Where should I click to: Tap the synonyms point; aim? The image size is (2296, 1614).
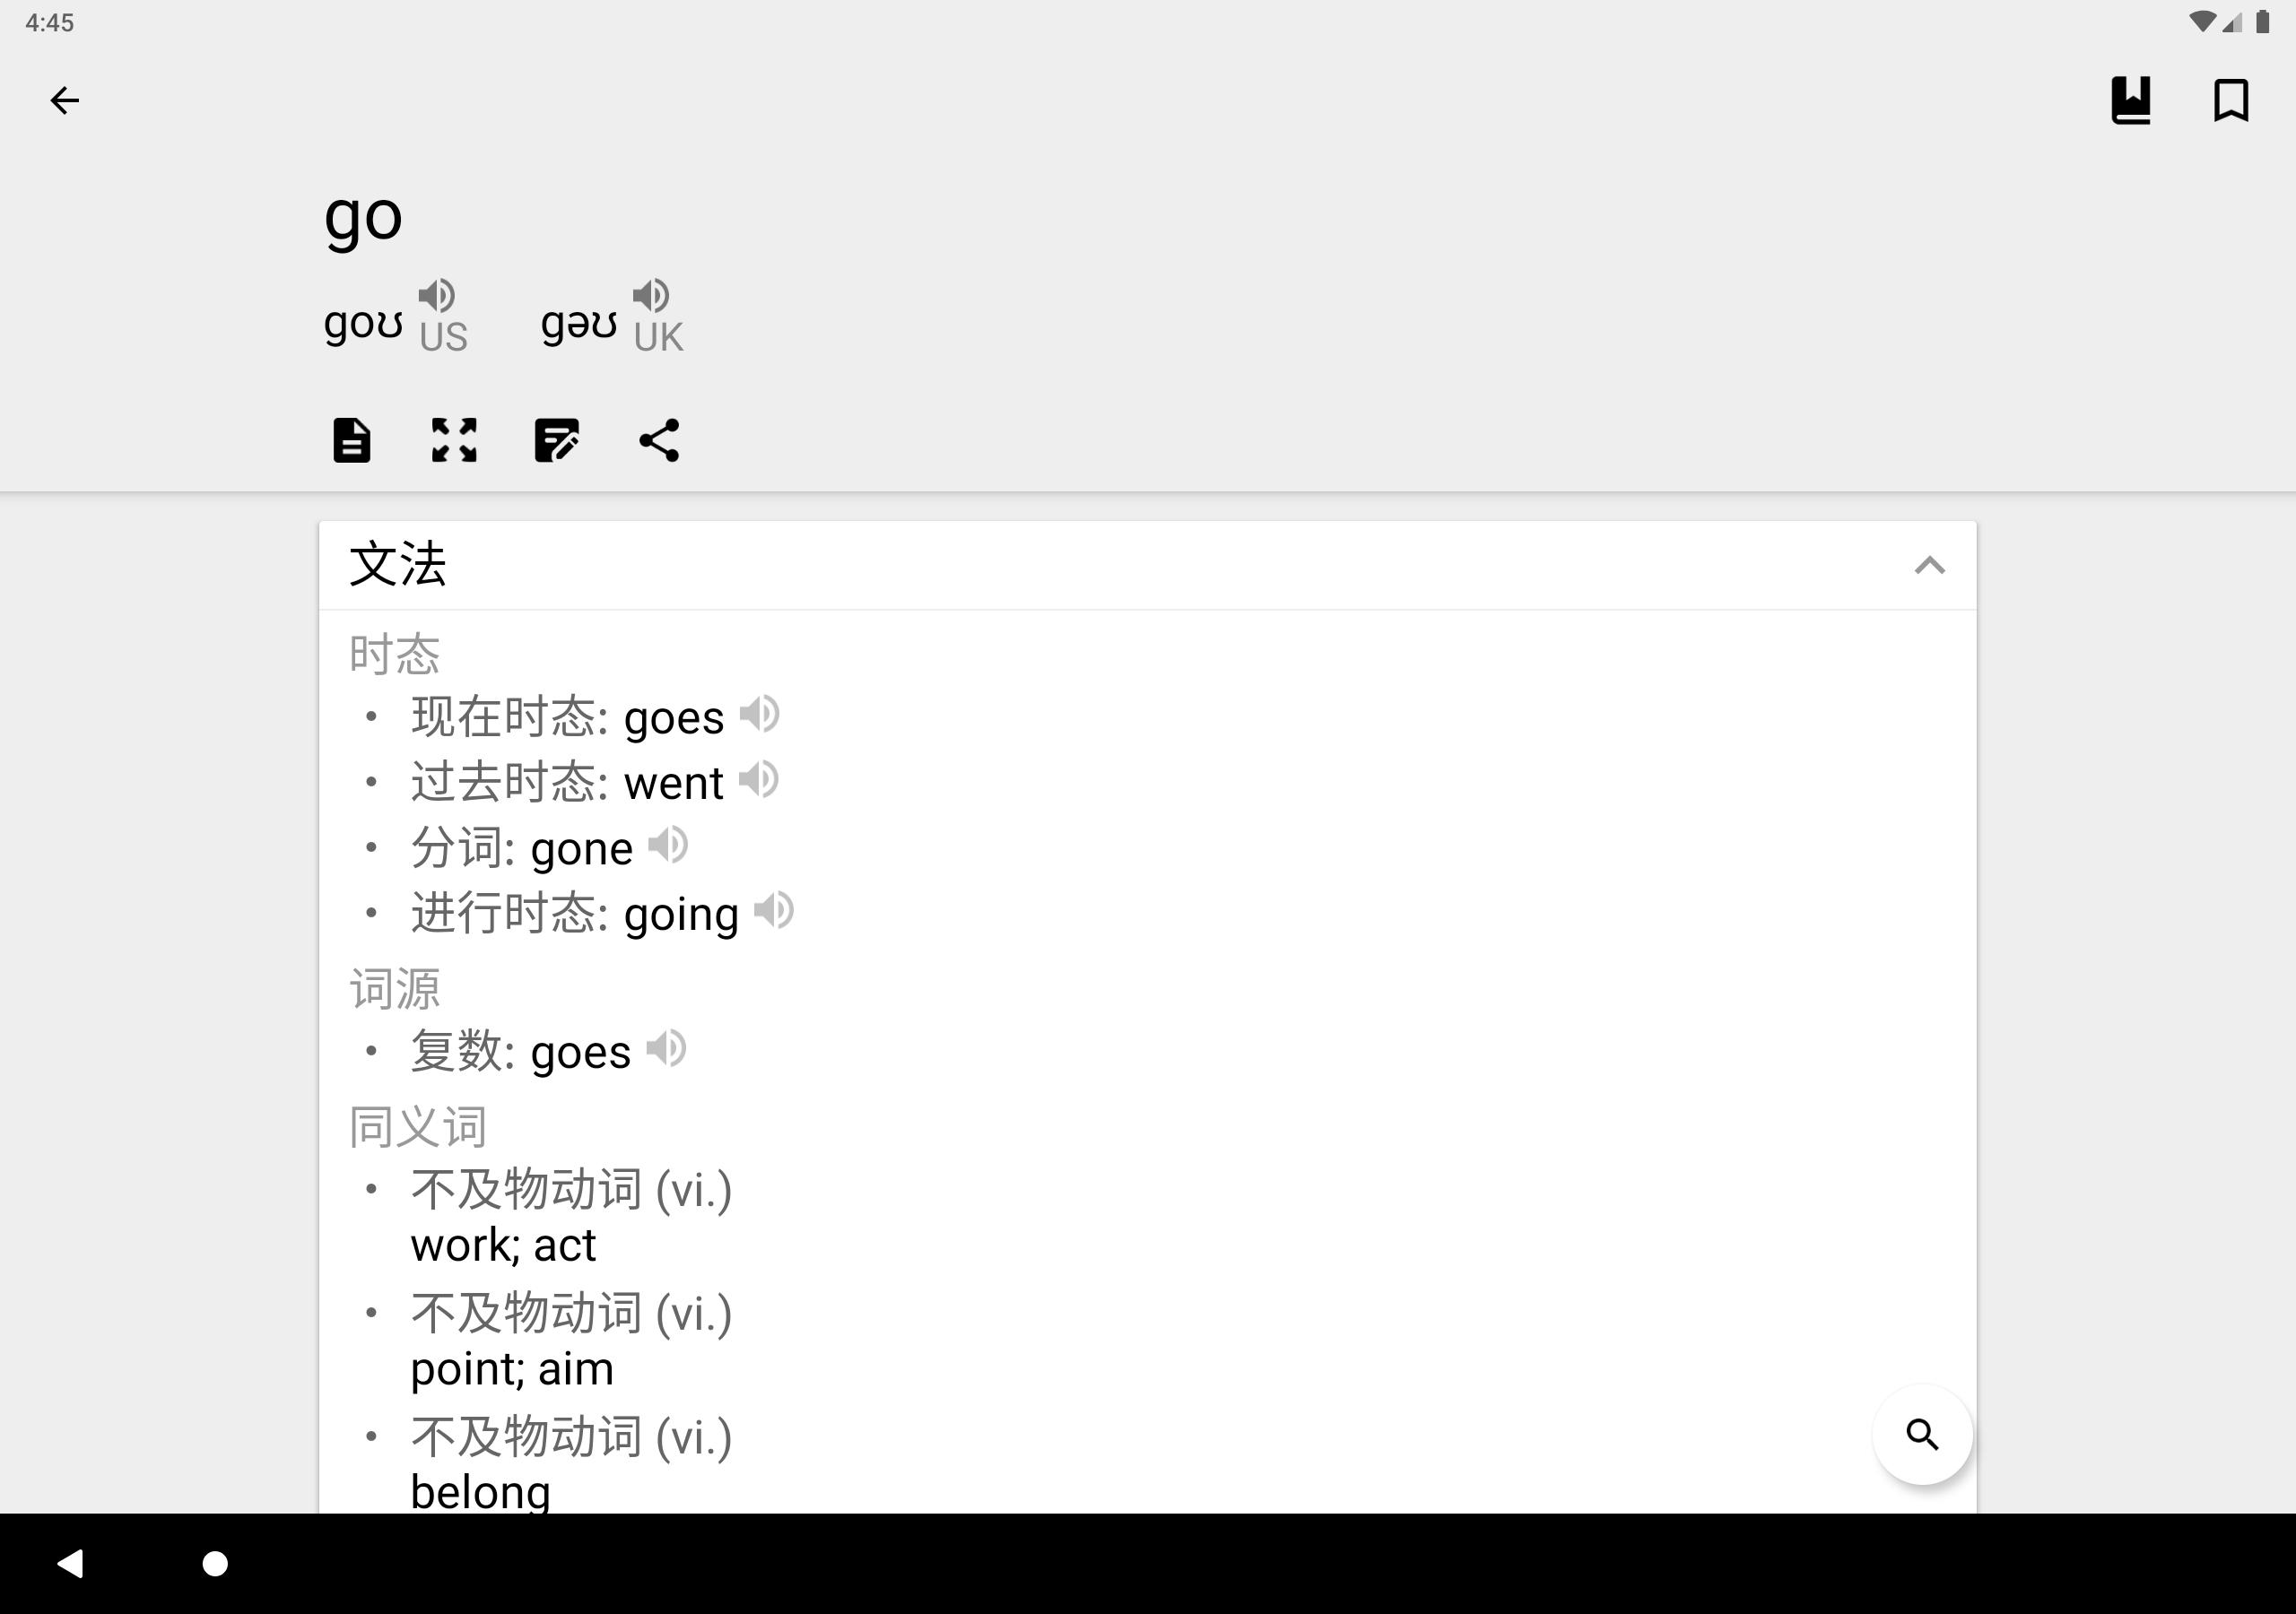(512, 1369)
